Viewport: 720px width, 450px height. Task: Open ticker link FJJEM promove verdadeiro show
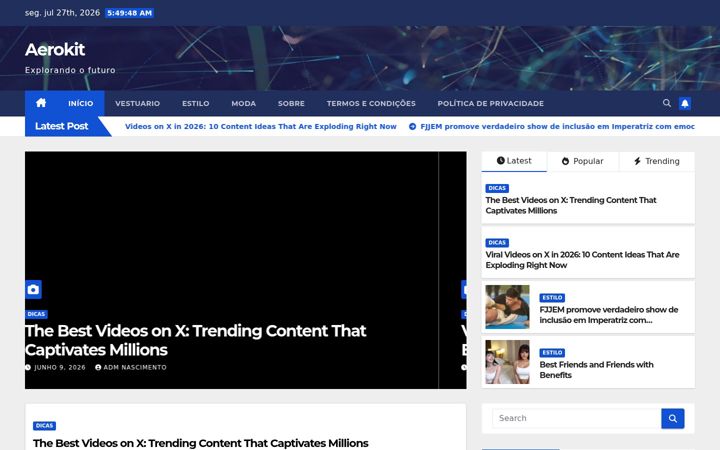click(x=557, y=127)
